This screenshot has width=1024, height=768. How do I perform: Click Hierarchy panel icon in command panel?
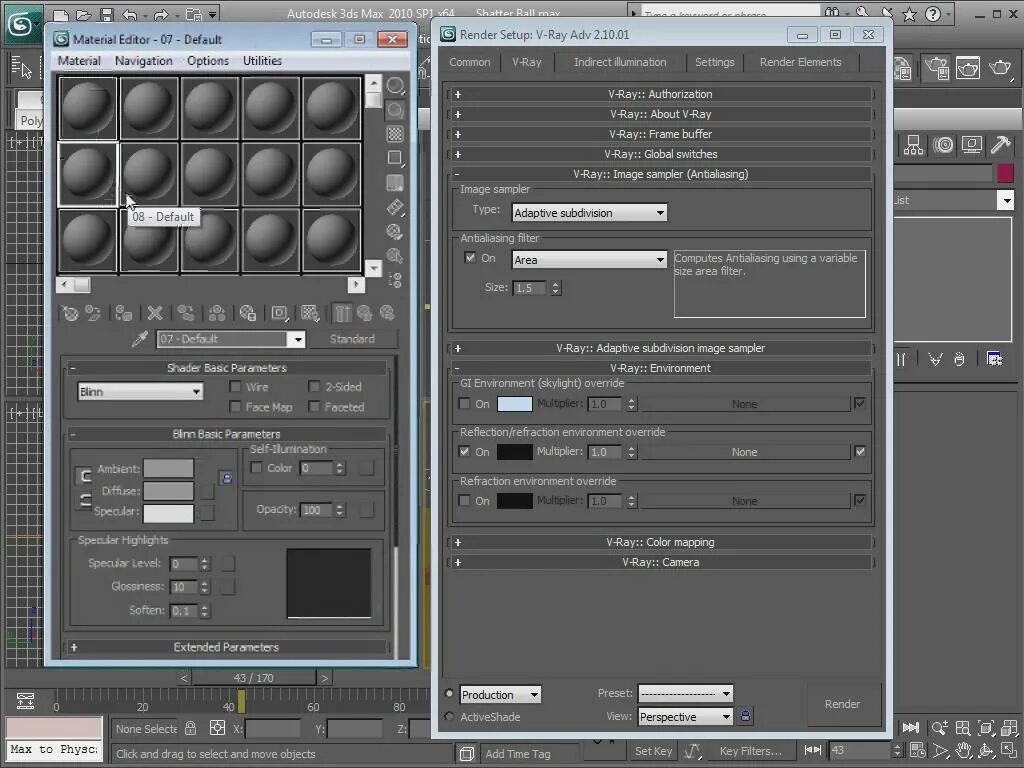913,145
